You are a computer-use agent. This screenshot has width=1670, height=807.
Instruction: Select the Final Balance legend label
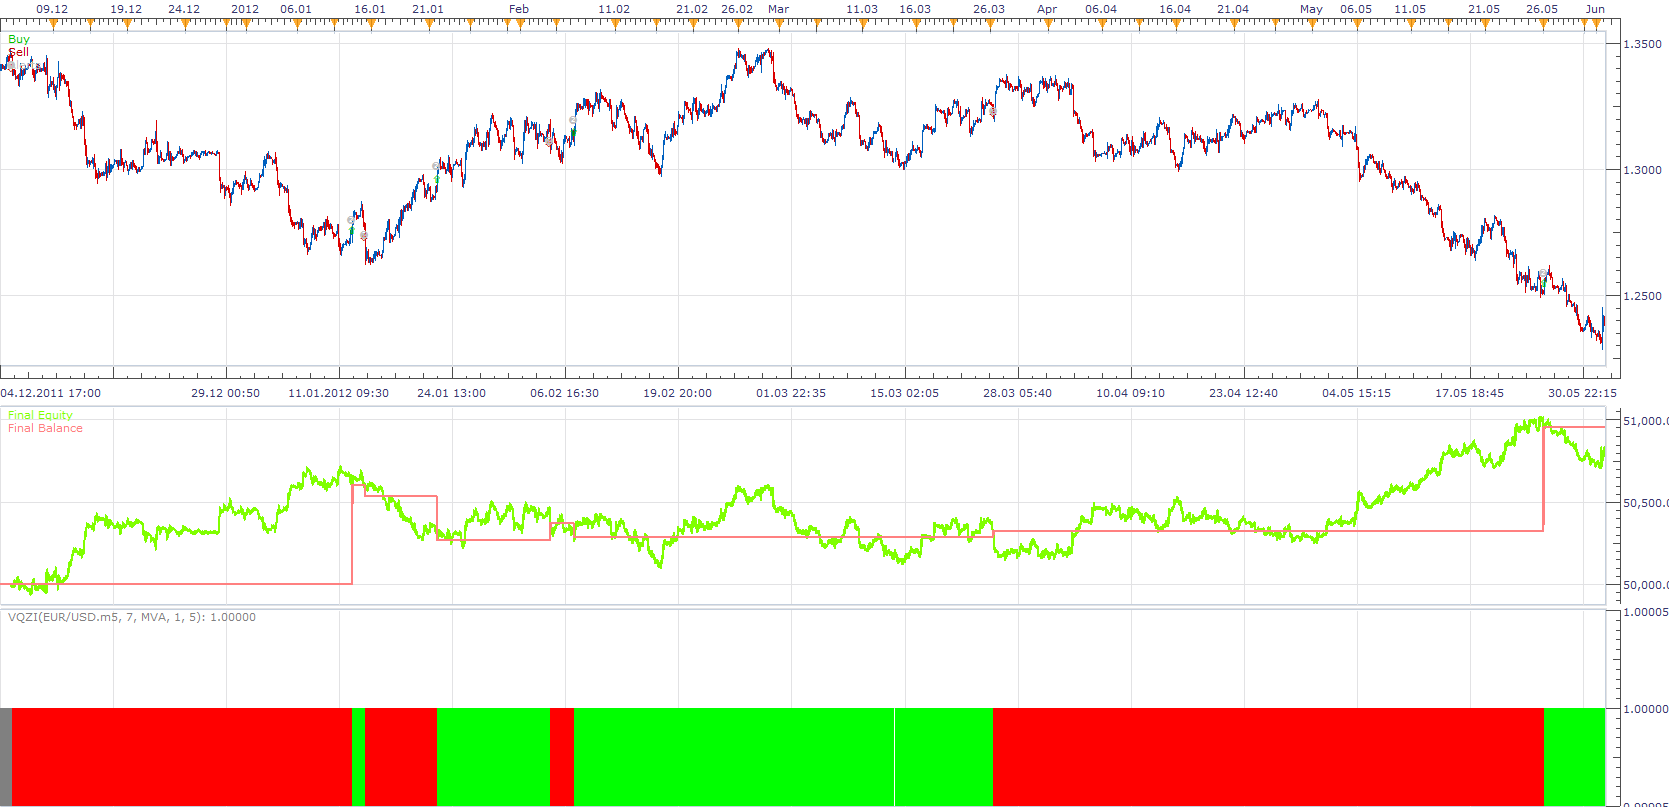45,428
